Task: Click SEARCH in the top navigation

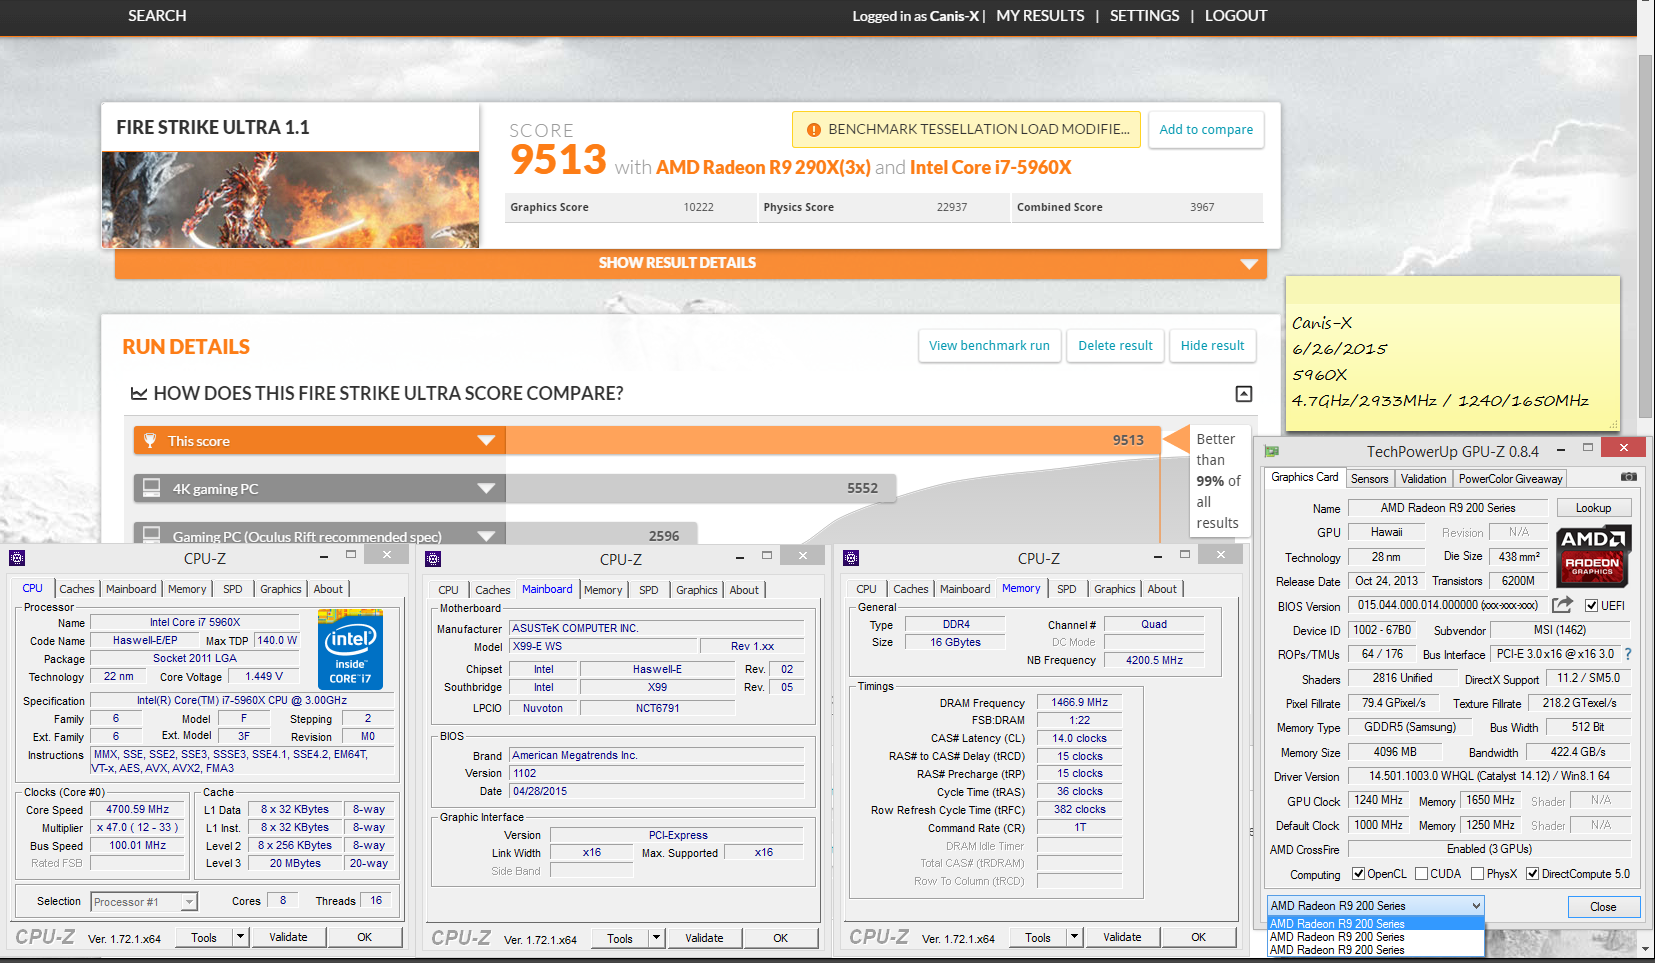Action: click(157, 16)
